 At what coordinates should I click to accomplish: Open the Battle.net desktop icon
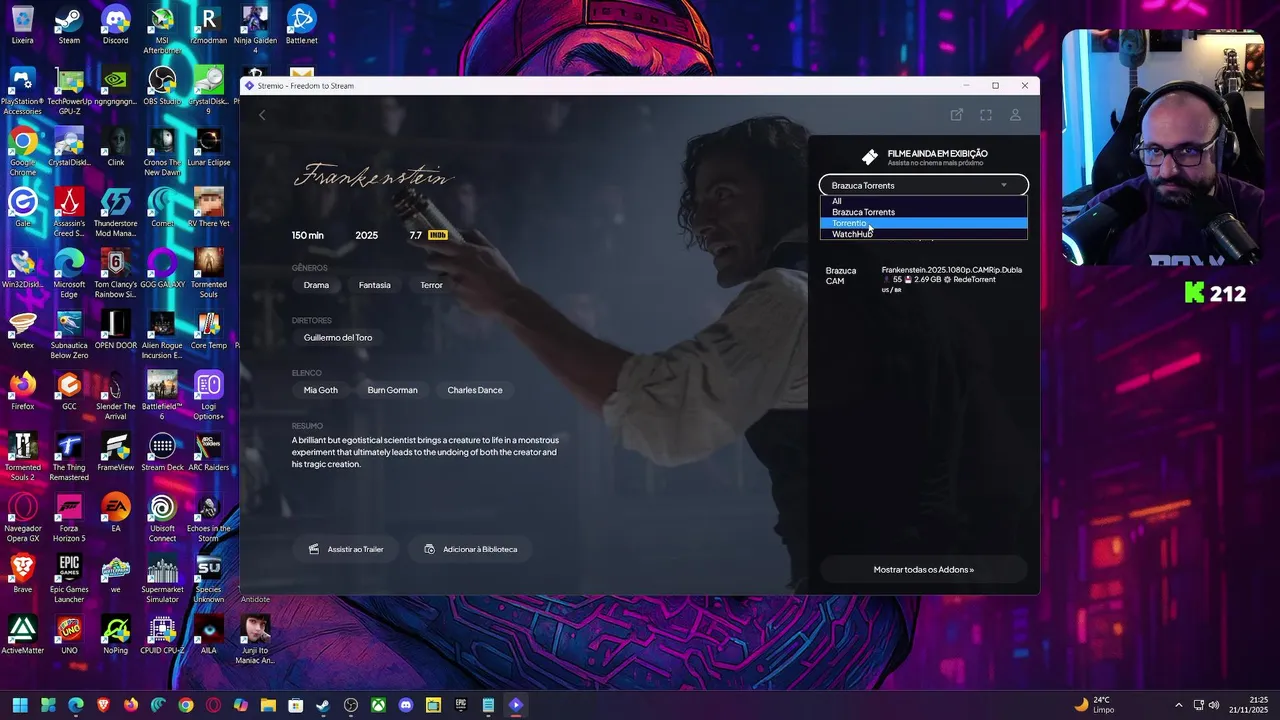pyautogui.click(x=301, y=25)
